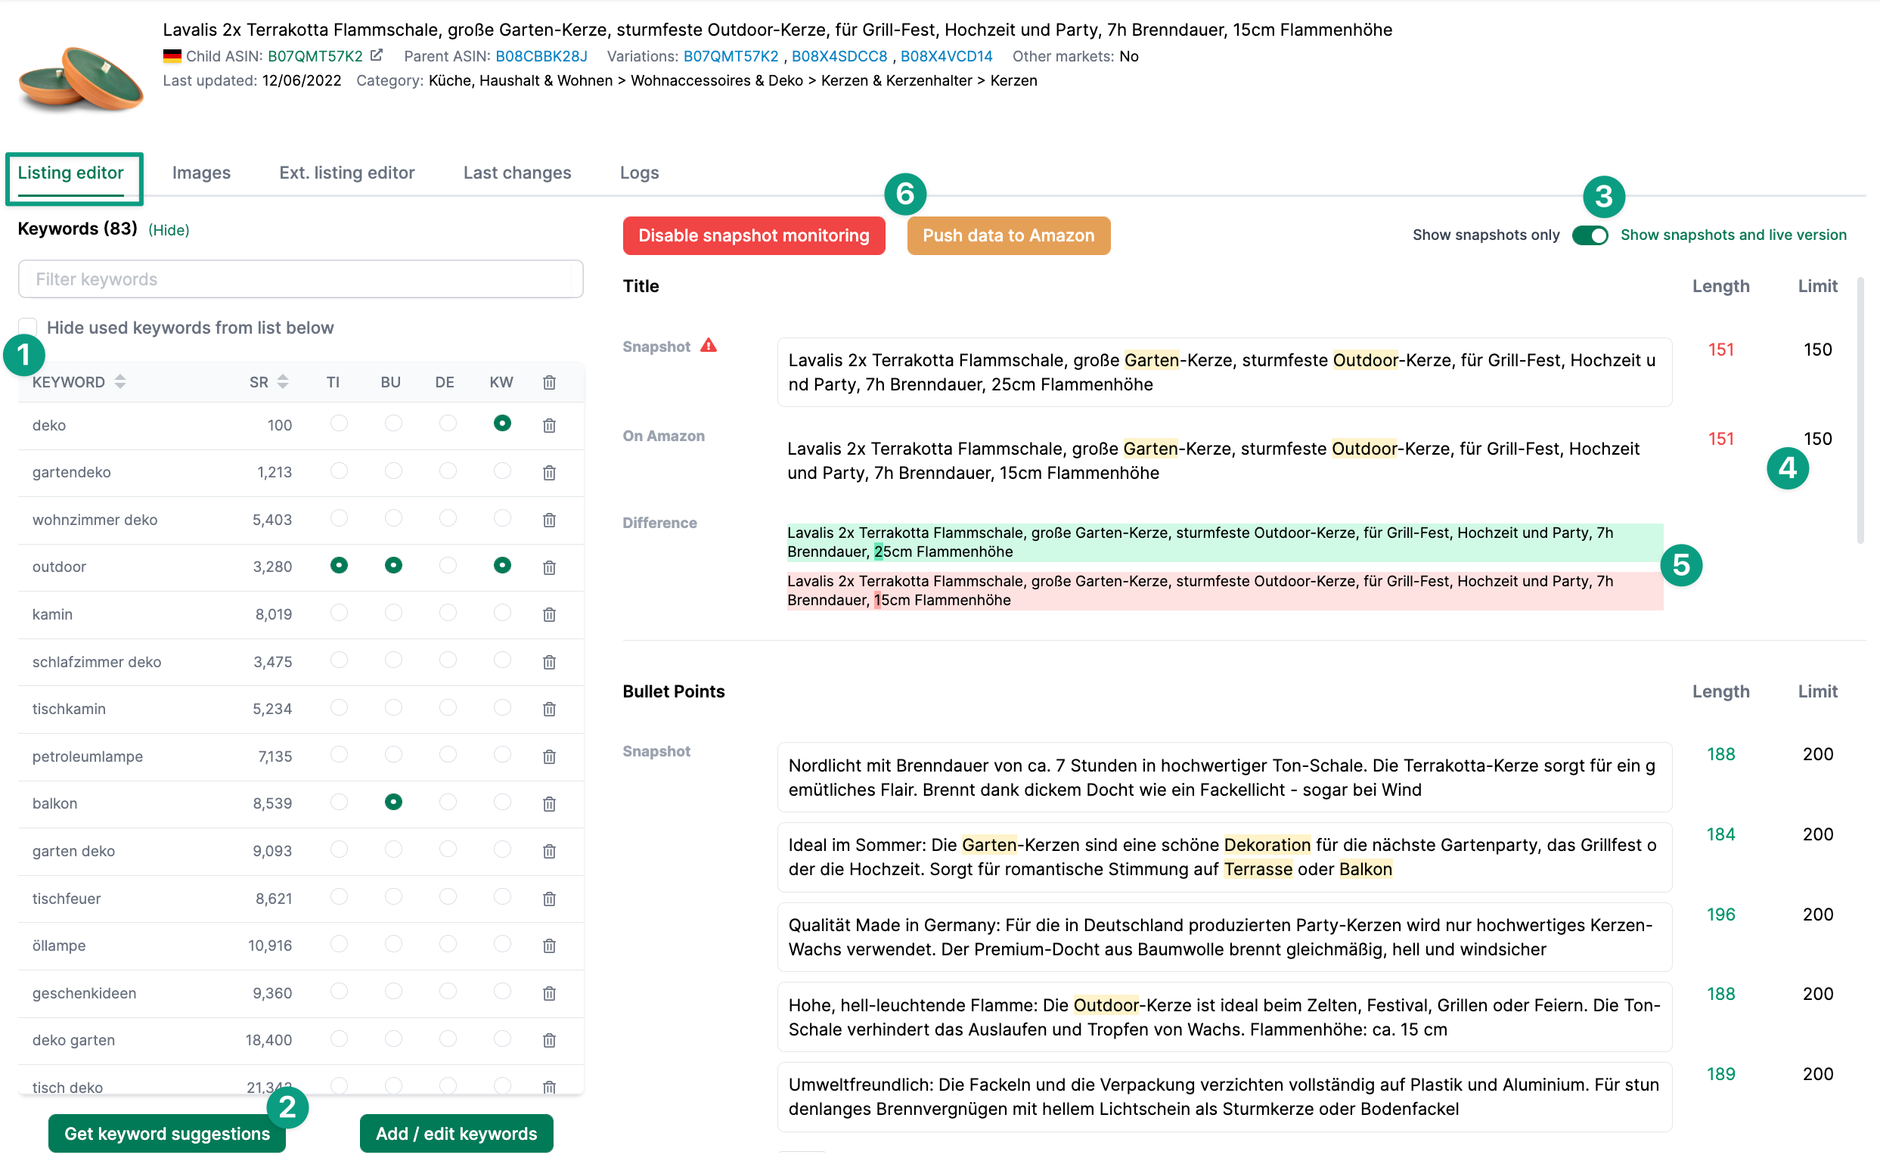This screenshot has height=1165, width=1880.
Task: Open the Logs tab
Action: (639, 173)
